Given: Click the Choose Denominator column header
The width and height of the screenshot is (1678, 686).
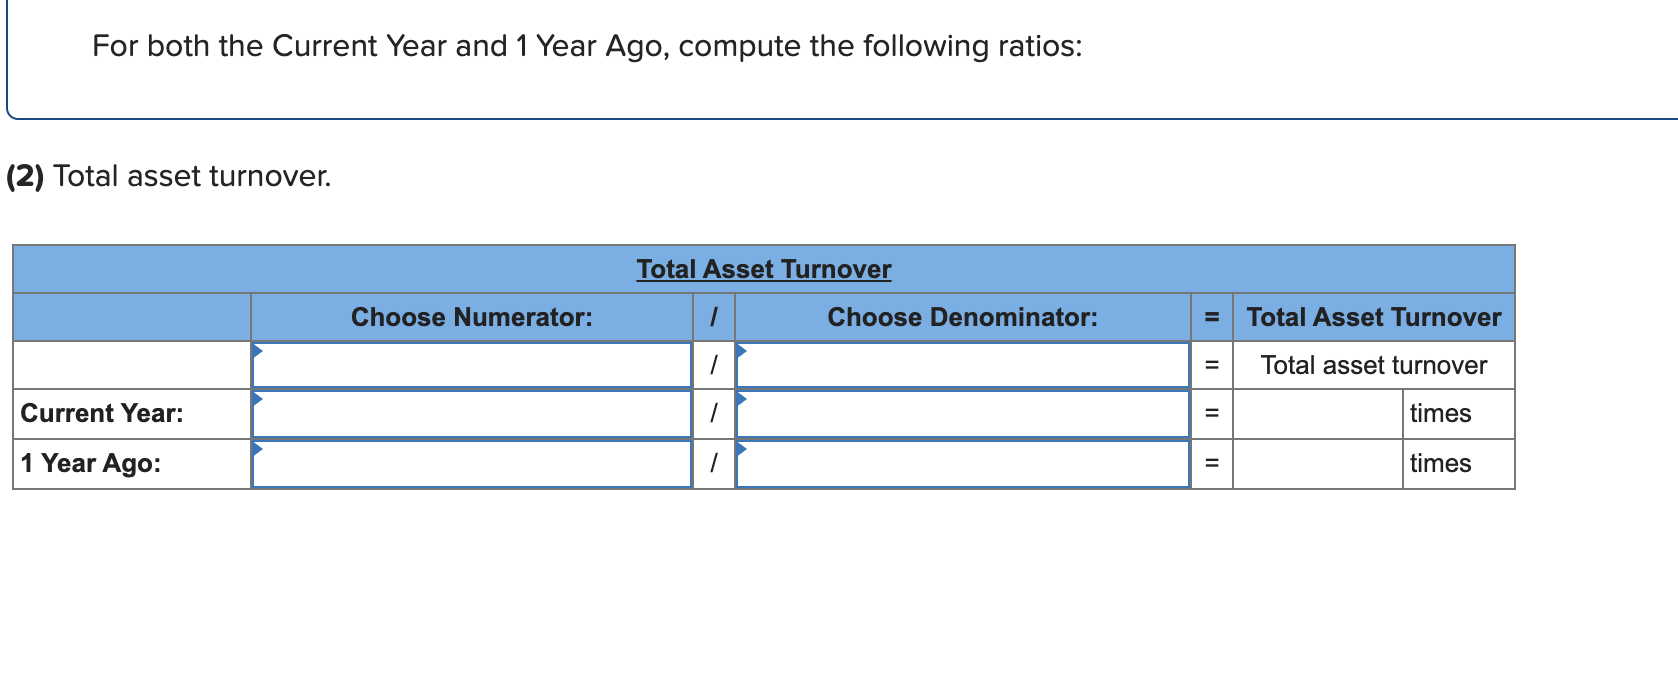Looking at the screenshot, I should (x=963, y=317).
